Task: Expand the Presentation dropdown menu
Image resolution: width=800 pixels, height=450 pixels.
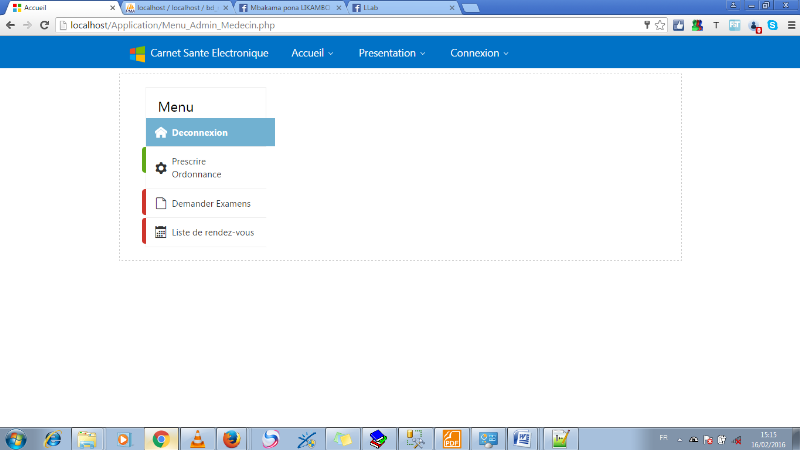Action: coord(392,53)
